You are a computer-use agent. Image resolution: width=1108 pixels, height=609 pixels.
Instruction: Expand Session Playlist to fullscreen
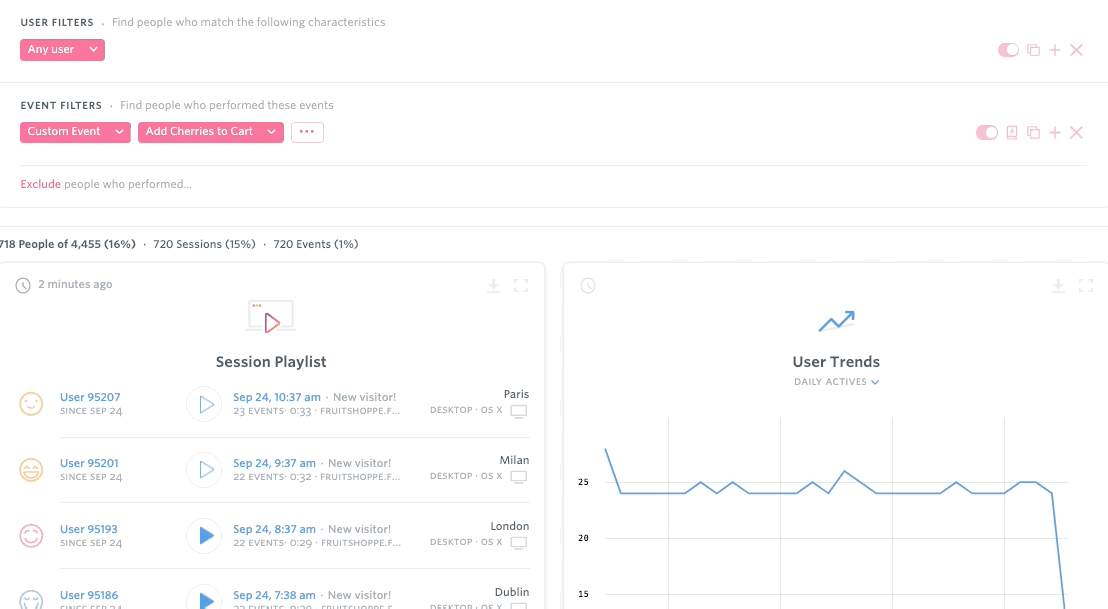coord(521,286)
